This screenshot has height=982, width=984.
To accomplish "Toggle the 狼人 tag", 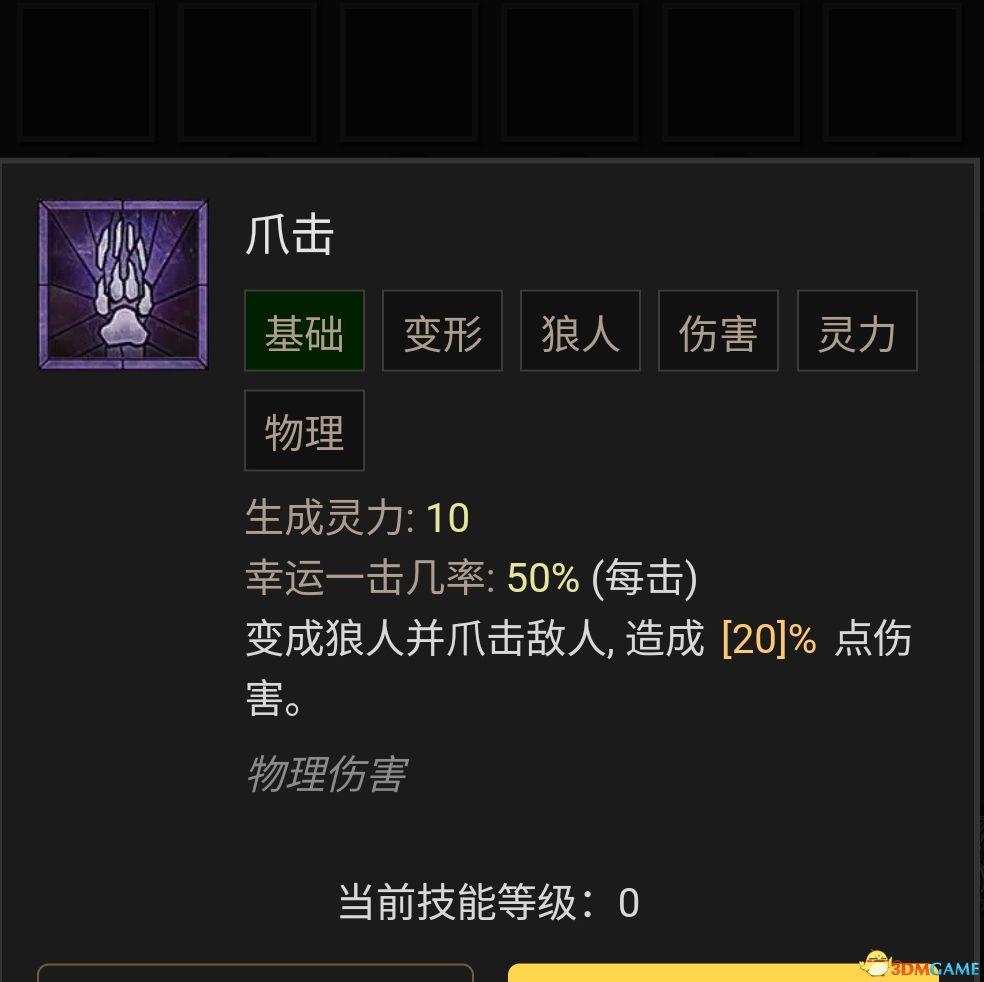I will 580,331.
